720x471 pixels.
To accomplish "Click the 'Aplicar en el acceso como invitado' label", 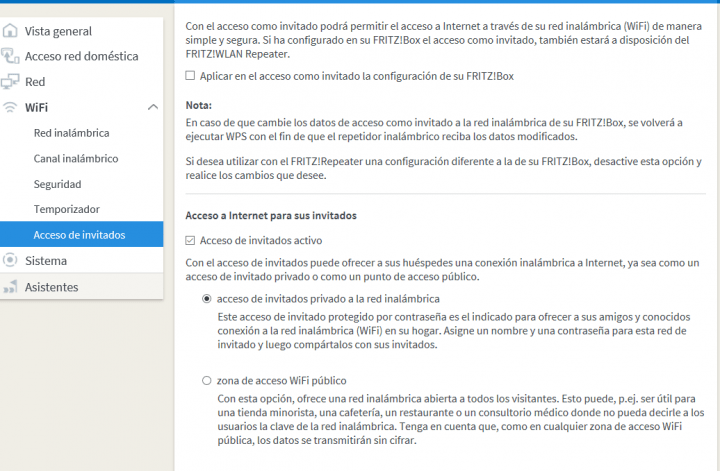I will [x=357, y=76].
